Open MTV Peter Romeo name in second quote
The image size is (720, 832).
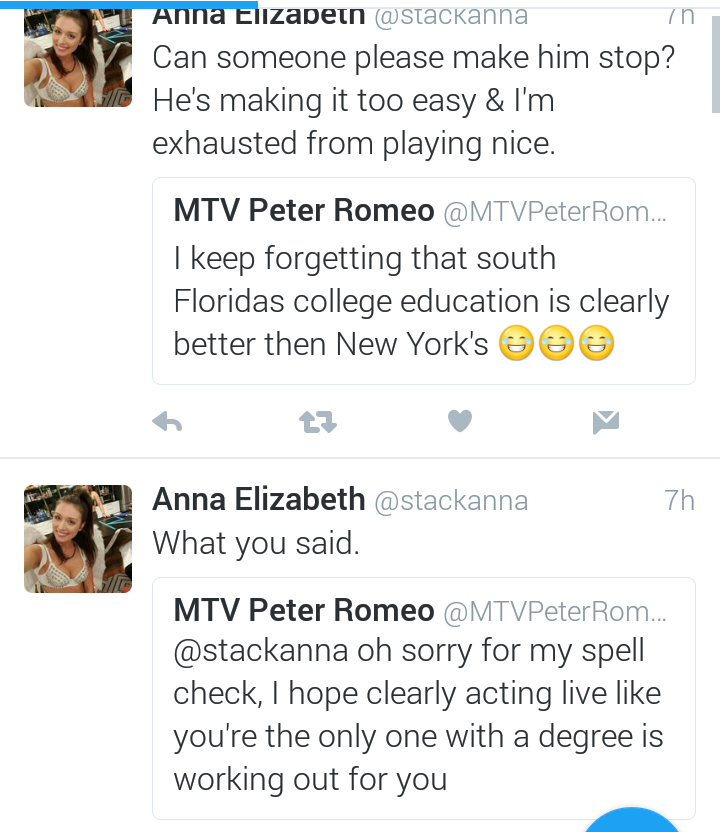click(x=304, y=610)
